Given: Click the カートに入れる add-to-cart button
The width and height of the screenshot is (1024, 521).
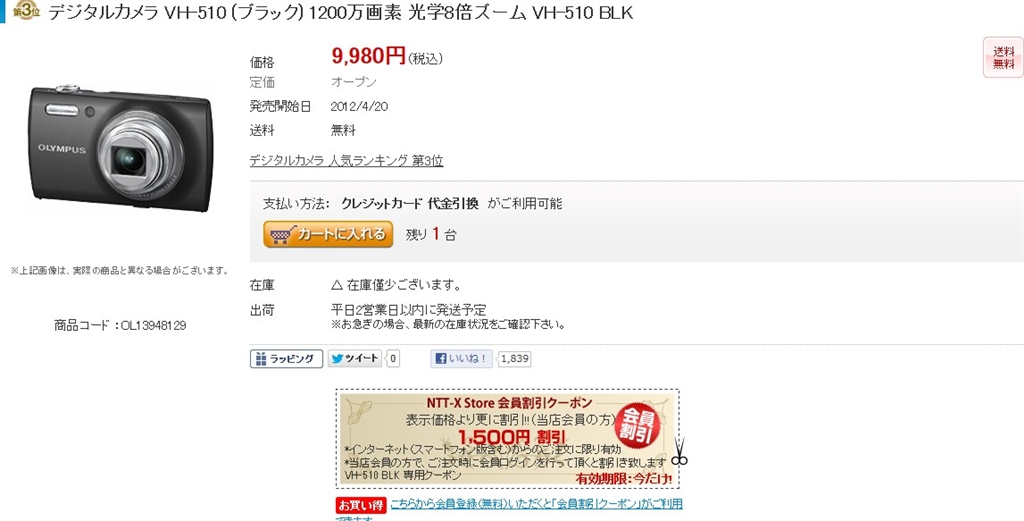Looking at the screenshot, I should [x=328, y=234].
